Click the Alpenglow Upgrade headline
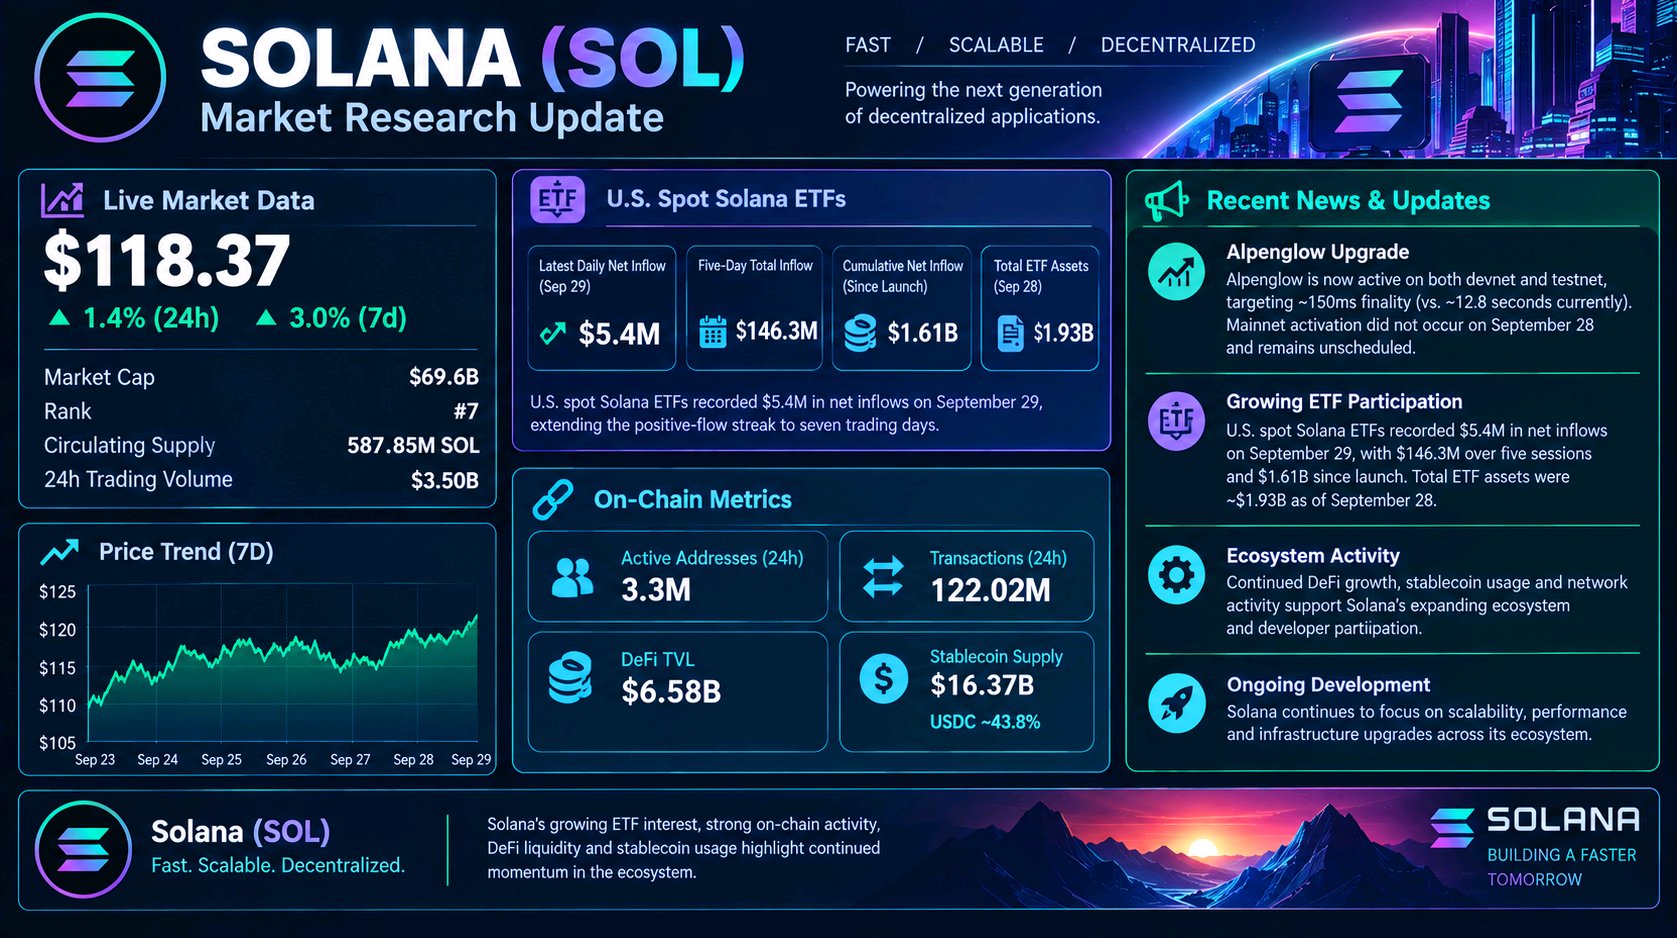Screen dimensions: 1677x938 pyautogui.click(x=1318, y=252)
